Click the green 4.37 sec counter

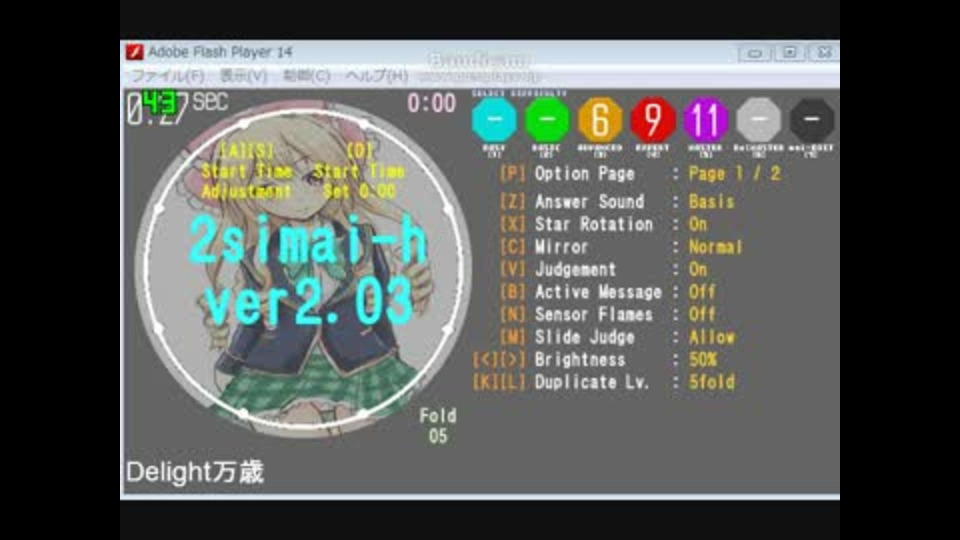pyautogui.click(x=159, y=102)
